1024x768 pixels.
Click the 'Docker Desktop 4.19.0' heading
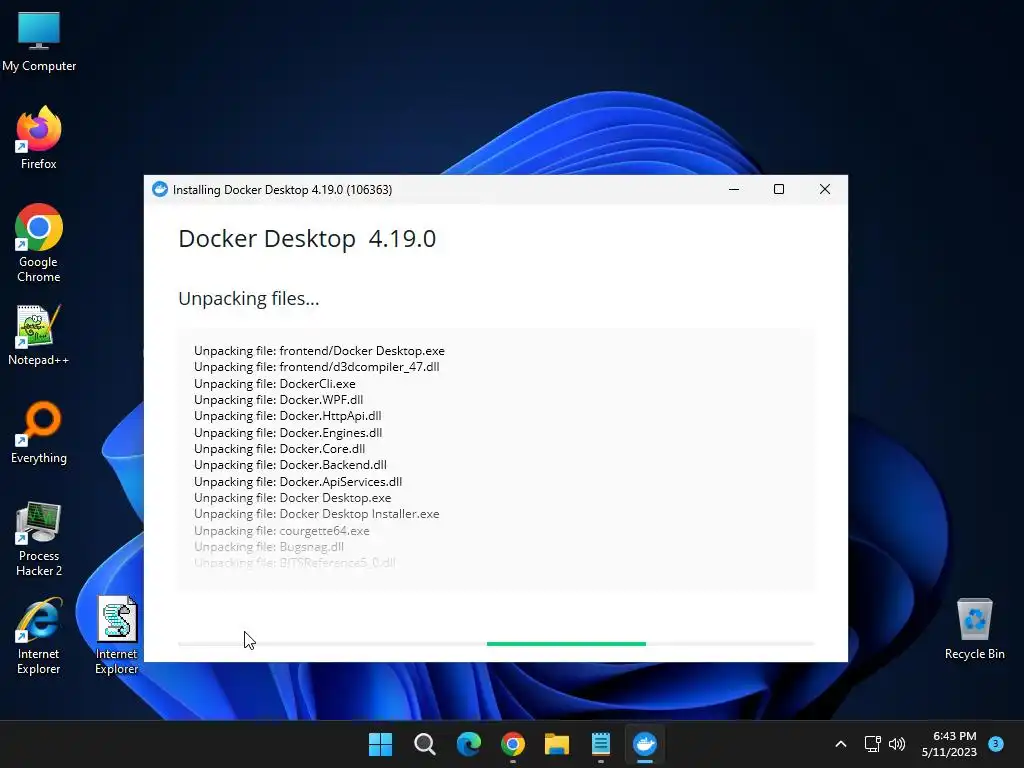[x=307, y=239]
